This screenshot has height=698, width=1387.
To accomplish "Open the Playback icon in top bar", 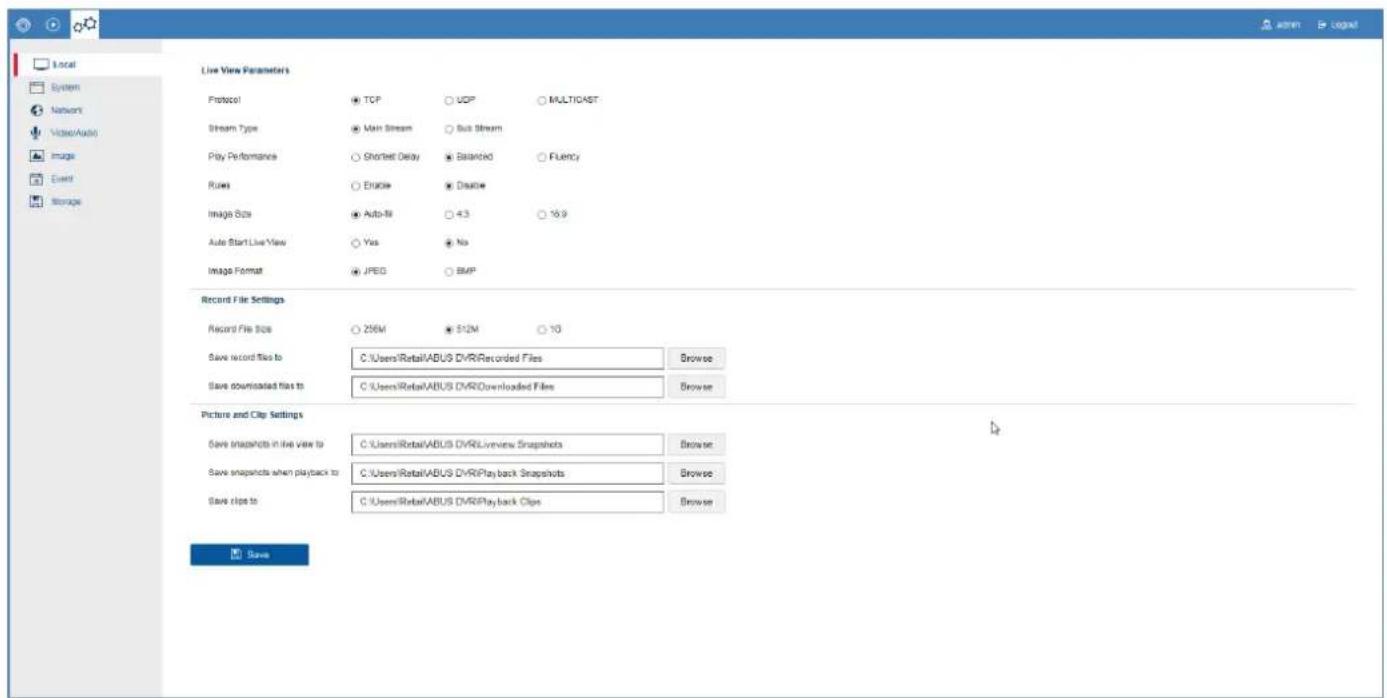I will 54,23.
